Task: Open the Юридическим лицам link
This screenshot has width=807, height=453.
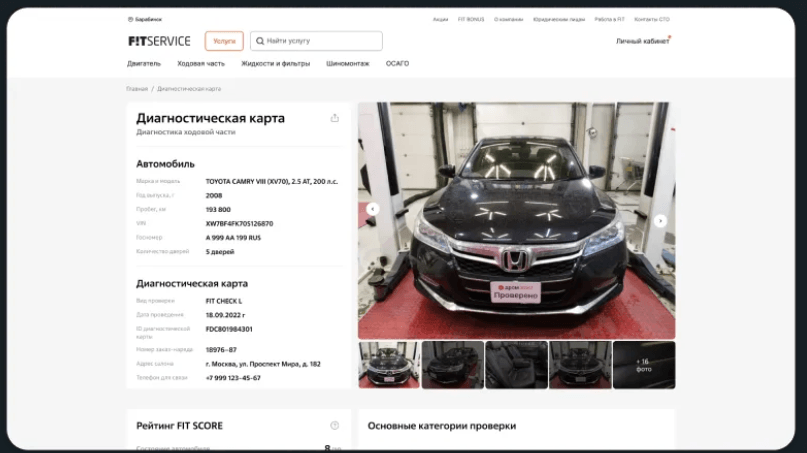Action: tap(559, 20)
